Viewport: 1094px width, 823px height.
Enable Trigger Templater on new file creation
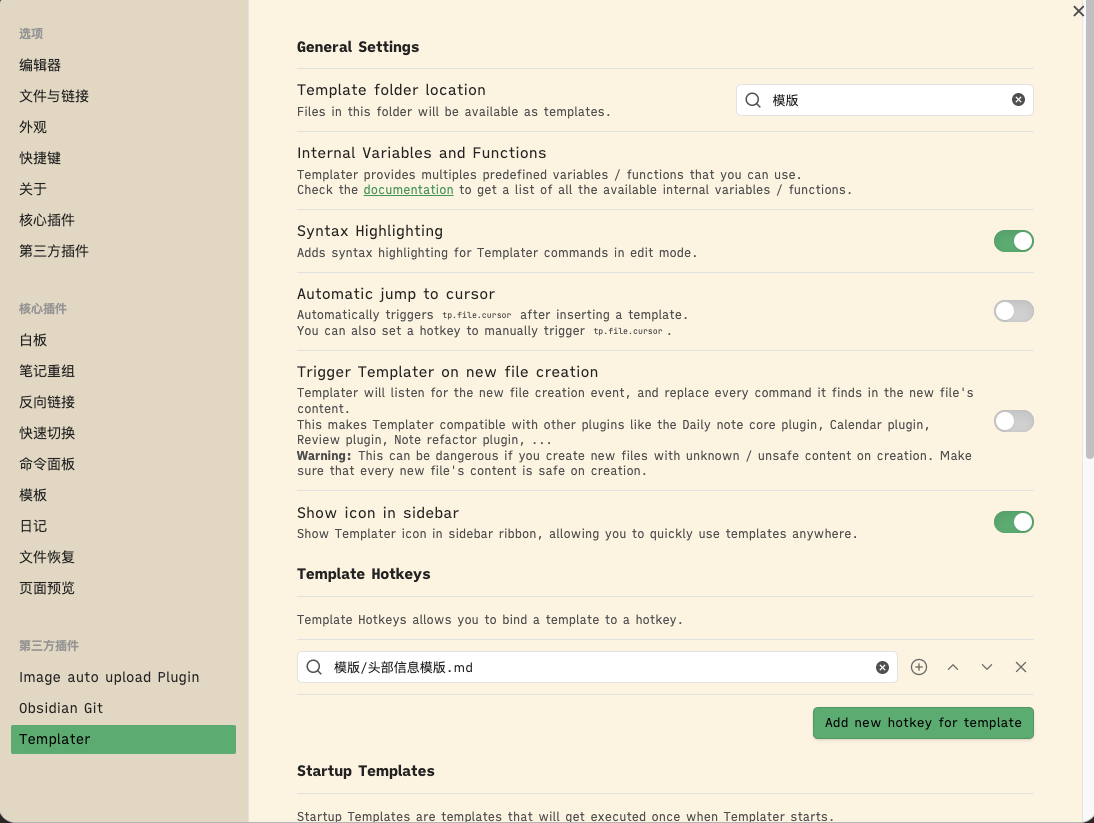click(x=1014, y=421)
